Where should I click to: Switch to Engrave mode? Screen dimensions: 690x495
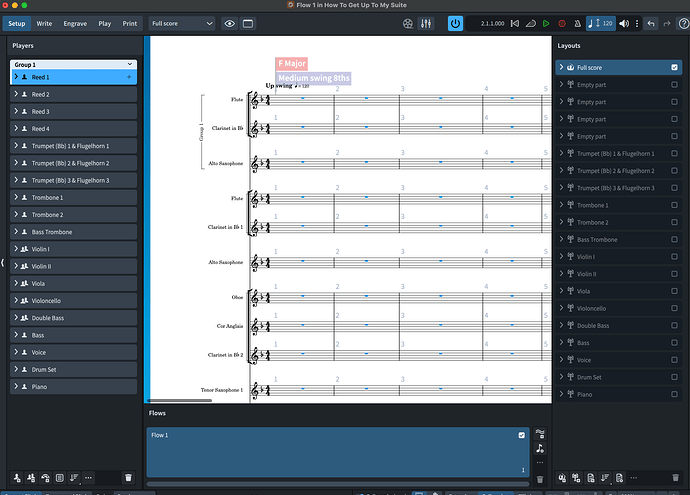tap(75, 24)
